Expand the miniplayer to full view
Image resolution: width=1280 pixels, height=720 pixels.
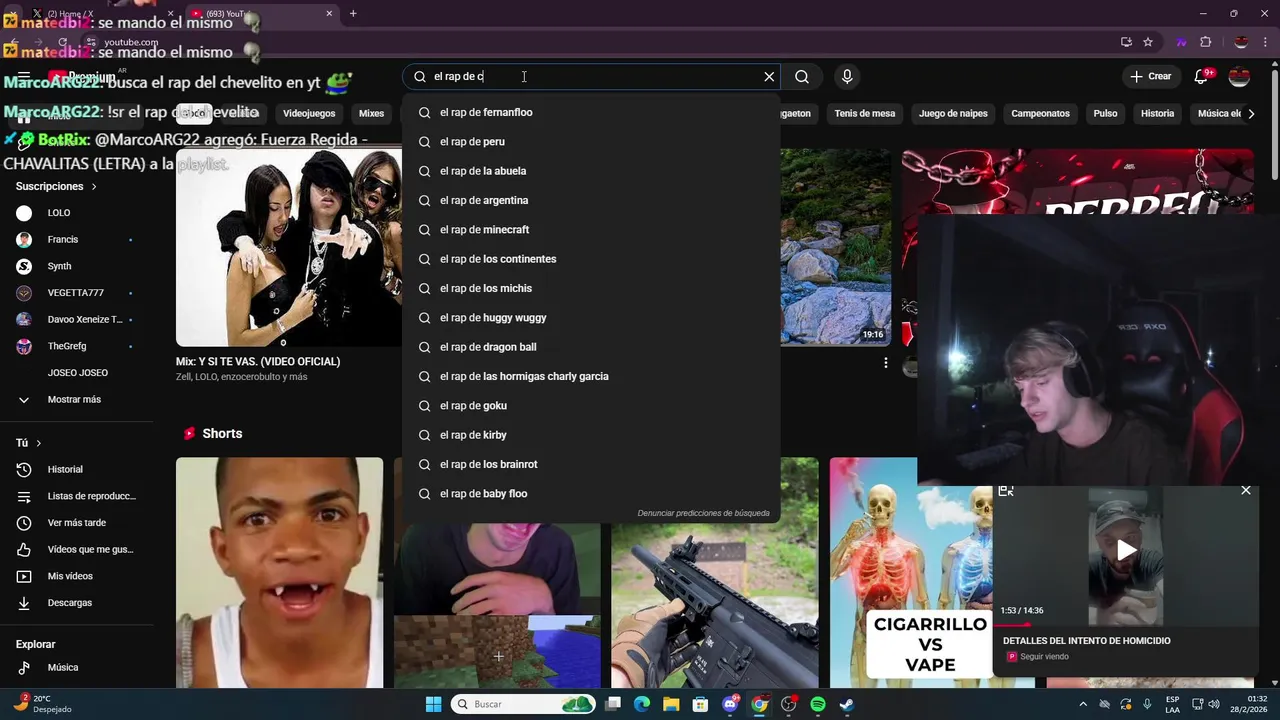(x=1006, y=490)
